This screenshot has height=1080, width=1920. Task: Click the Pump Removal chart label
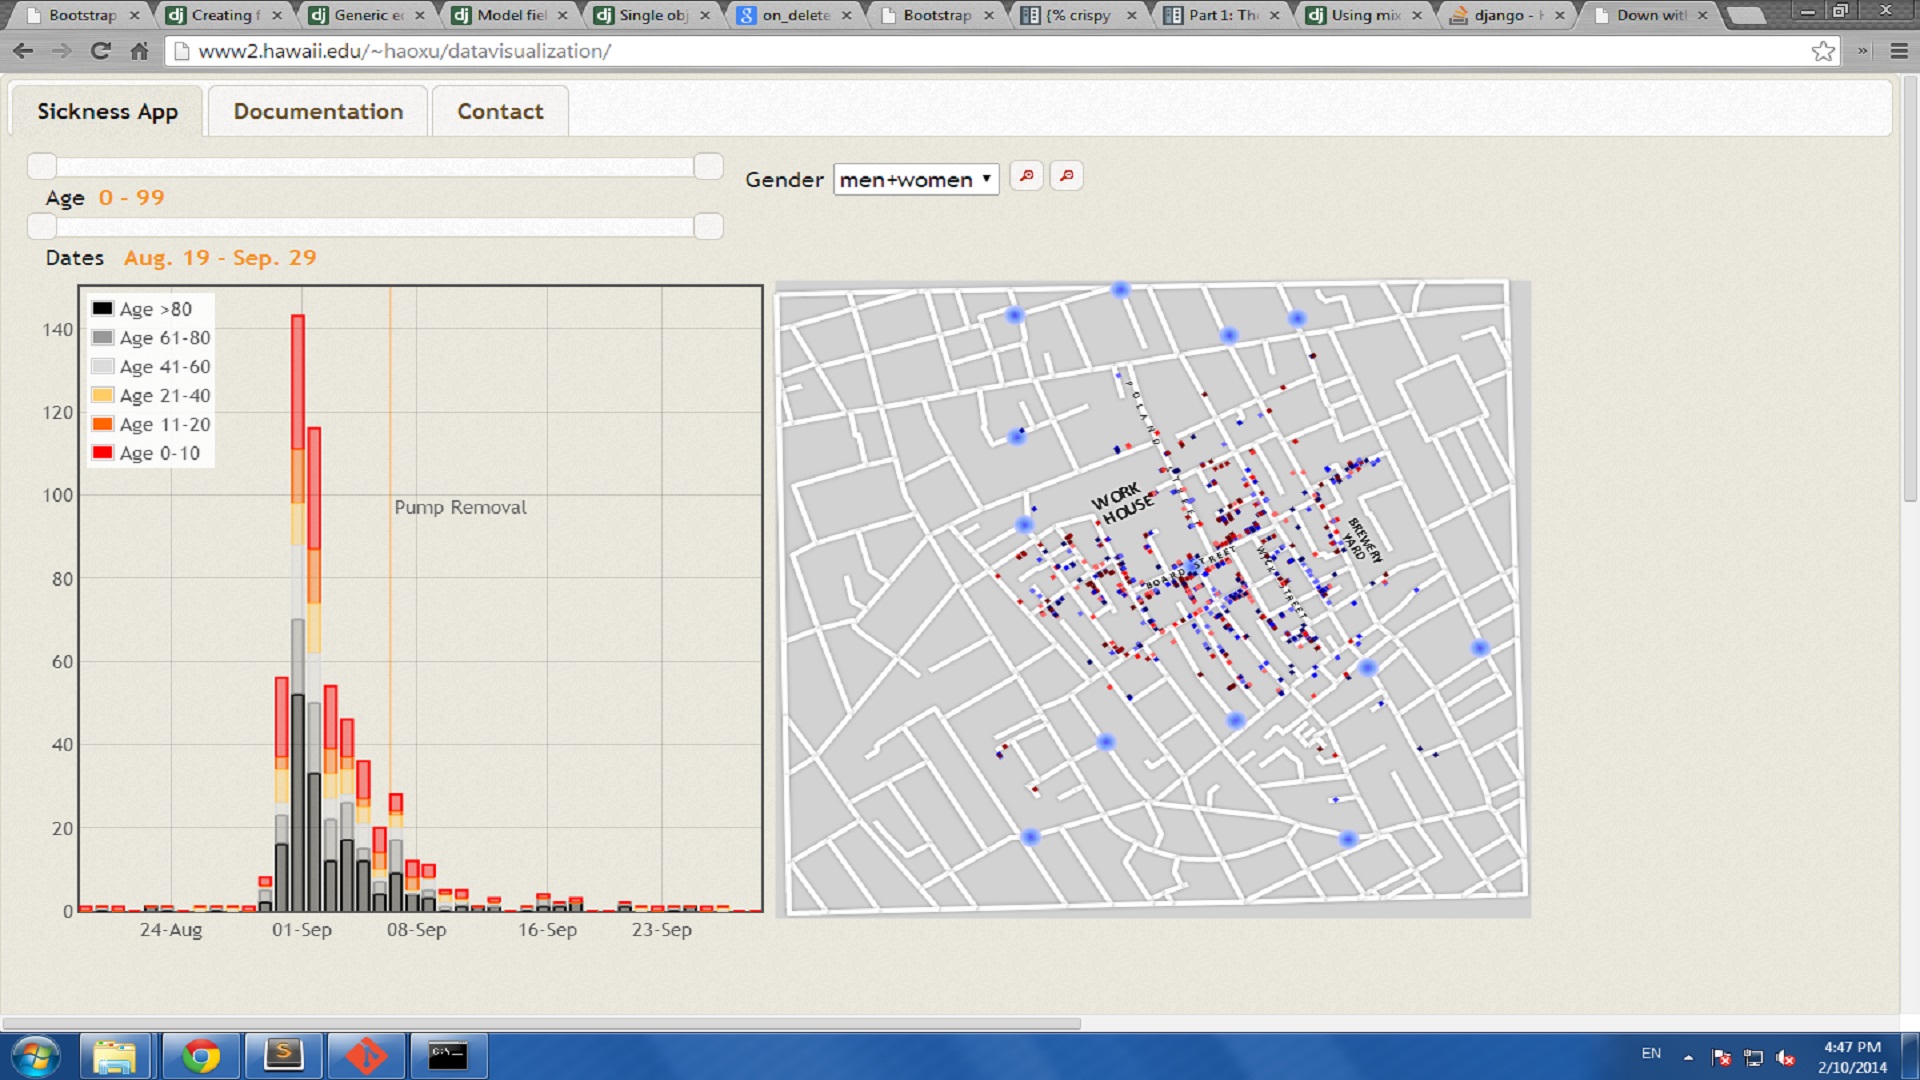[460, 507]
